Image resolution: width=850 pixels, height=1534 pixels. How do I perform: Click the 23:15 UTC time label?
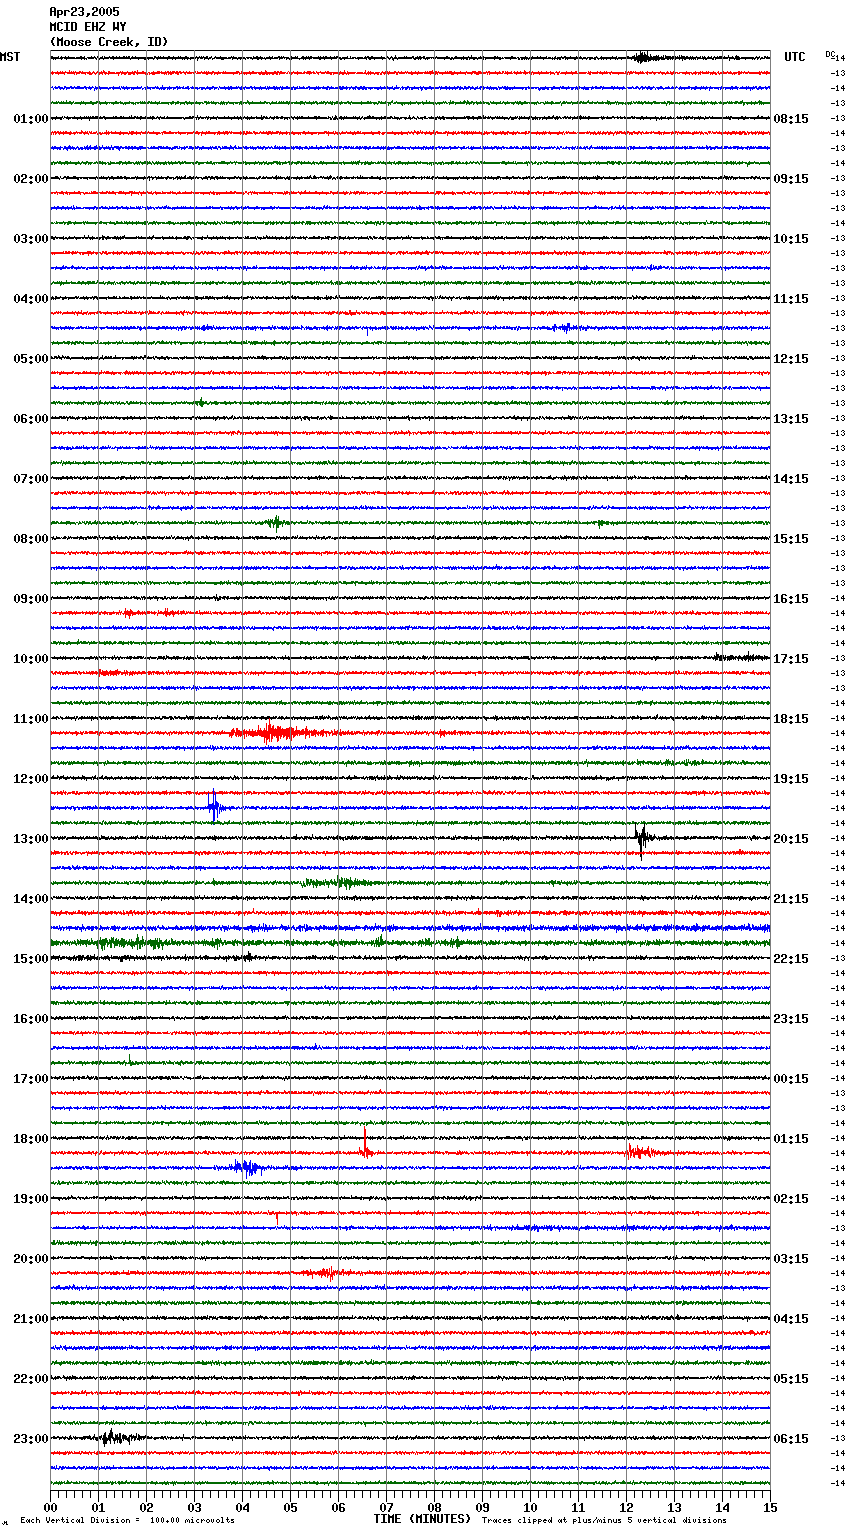click(791, 1019)
